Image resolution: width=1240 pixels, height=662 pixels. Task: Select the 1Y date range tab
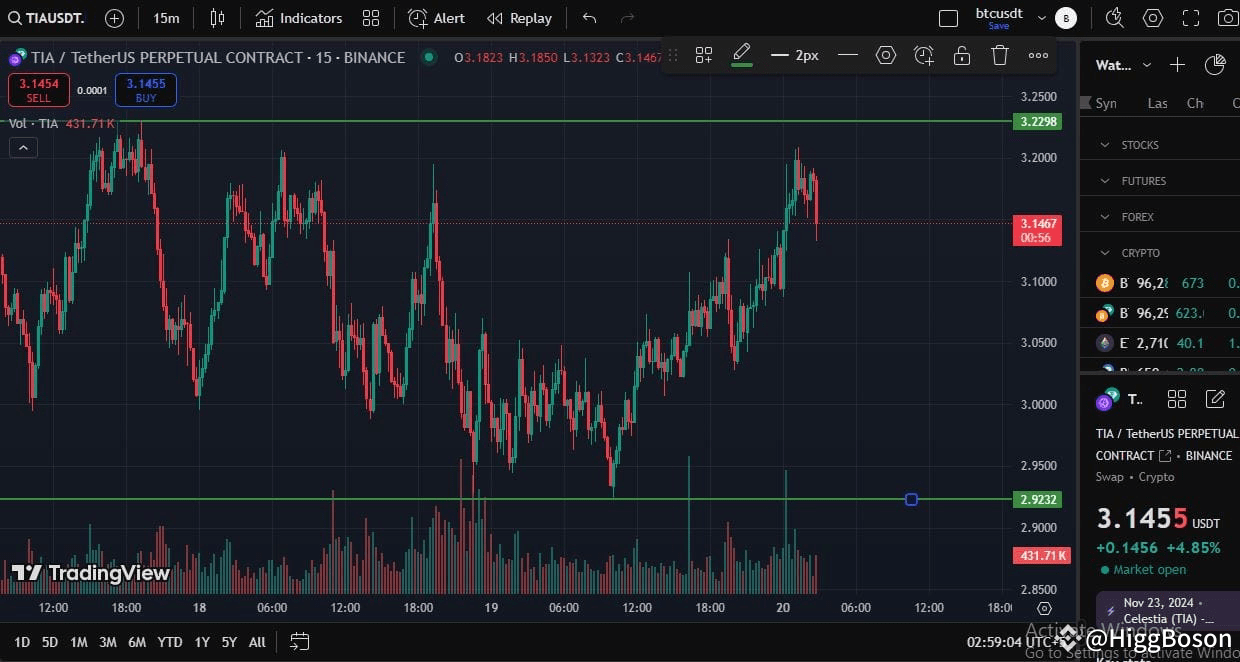tap(201, 641)
